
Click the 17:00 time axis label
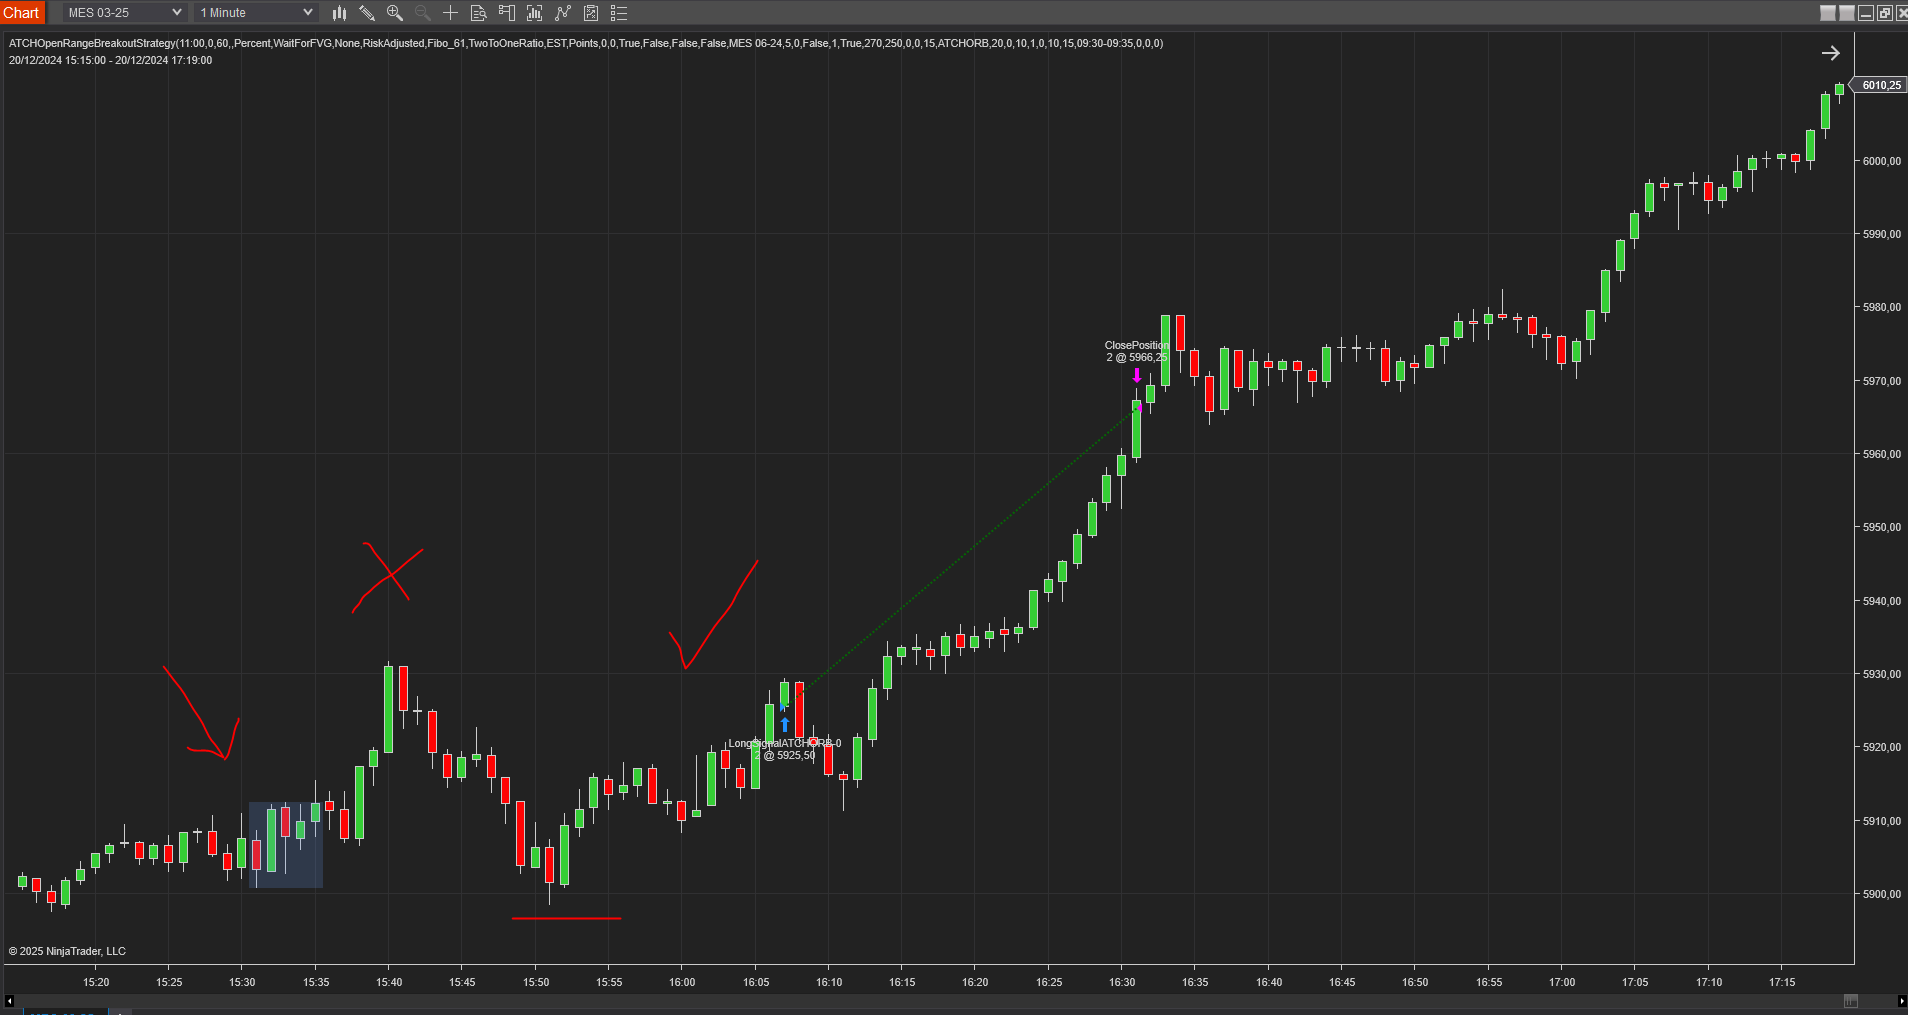1562,982
